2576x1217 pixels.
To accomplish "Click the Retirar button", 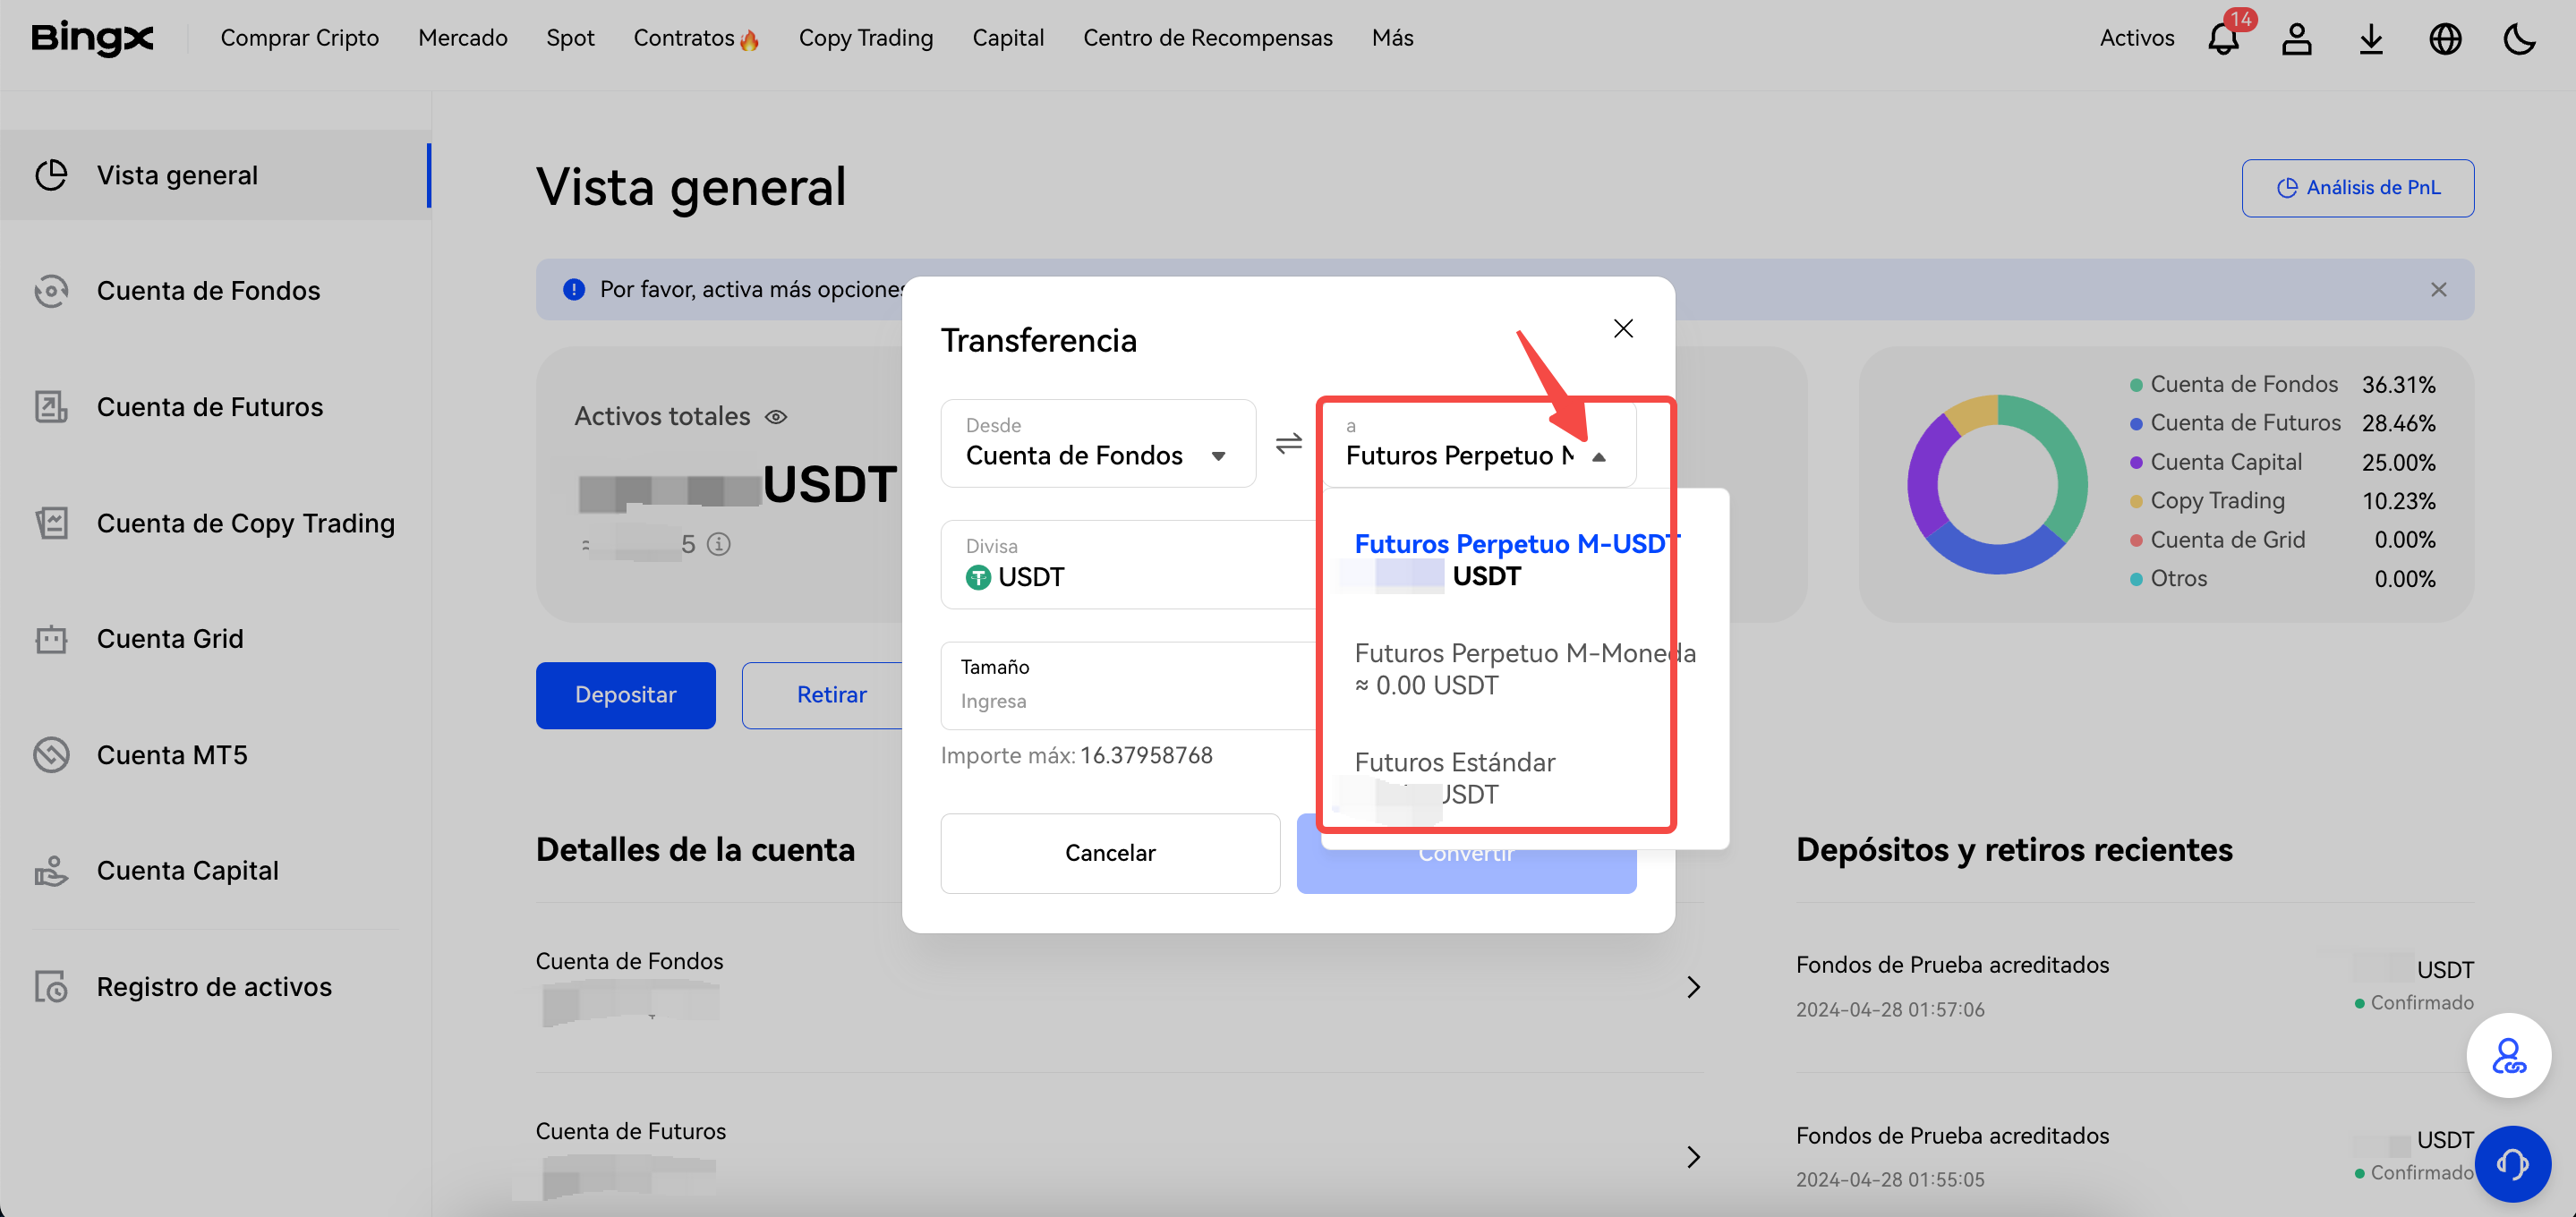I will pos(831,695).
